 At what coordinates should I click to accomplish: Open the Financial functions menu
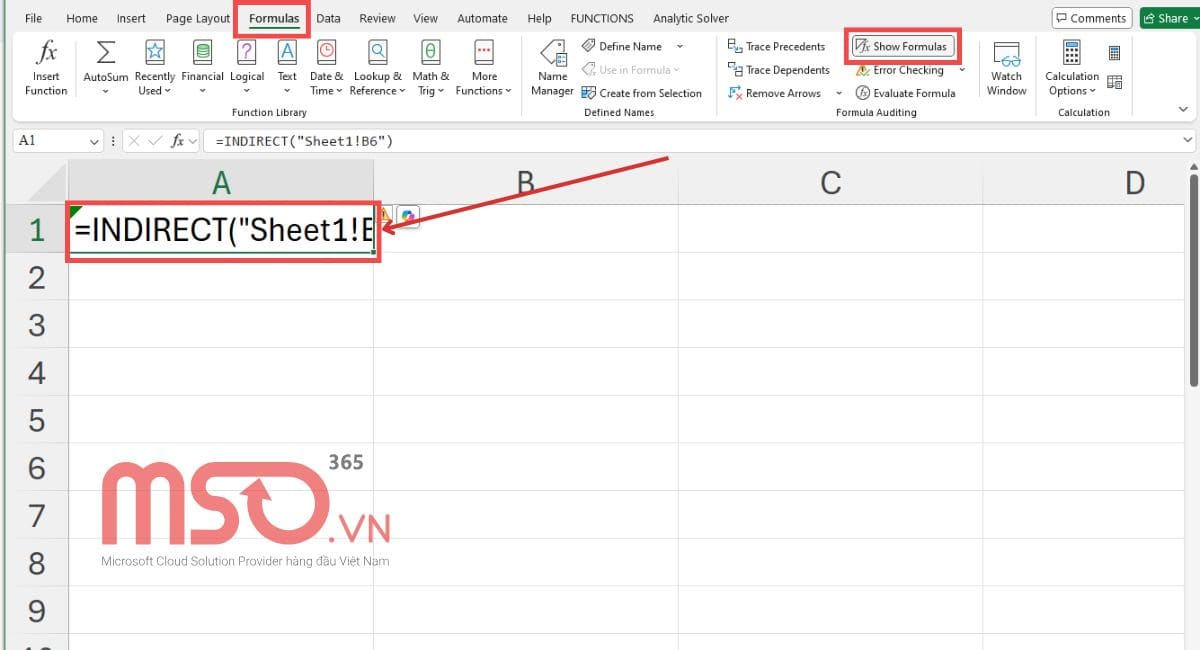coord(202,68)
